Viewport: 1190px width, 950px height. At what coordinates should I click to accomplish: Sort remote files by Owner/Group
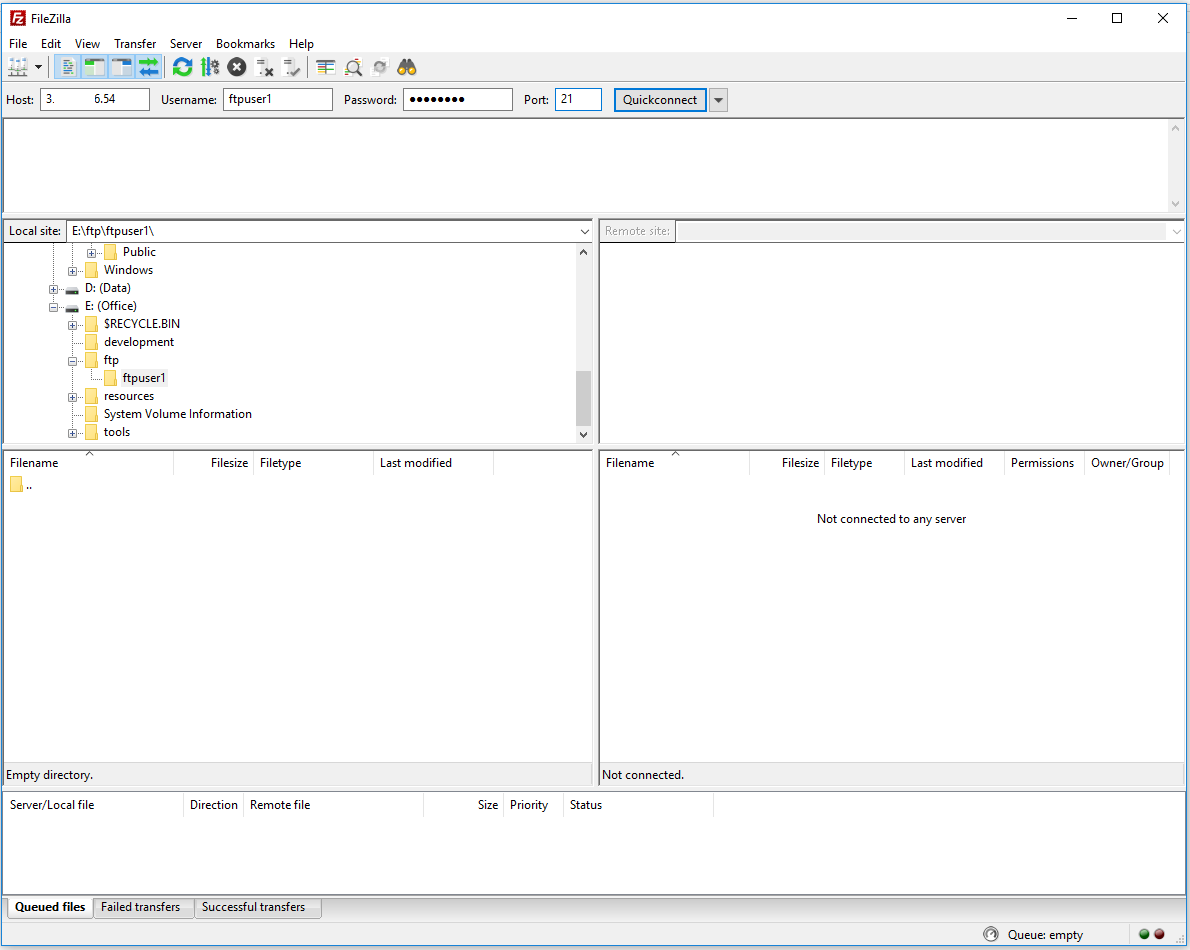1127,463
